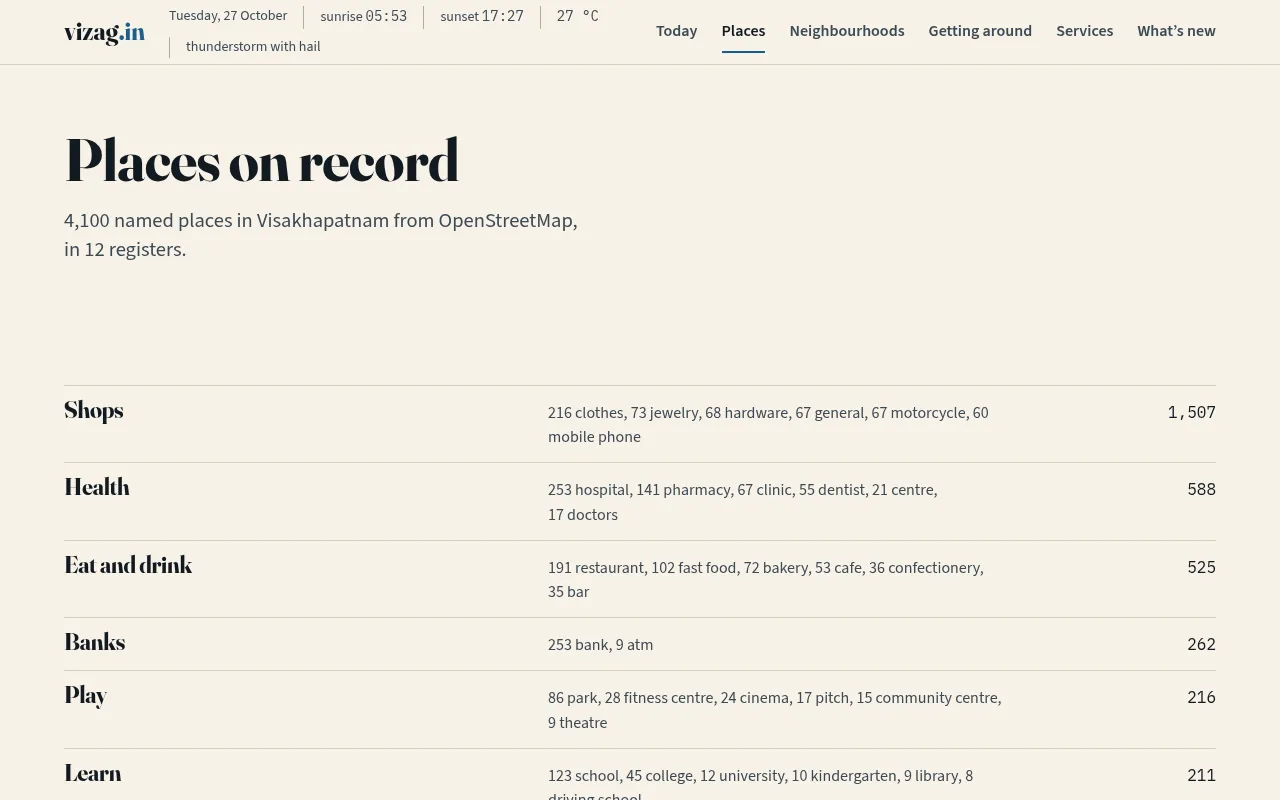Click the vizag.in site logo
1280x800 pixels.
[x=104, y=32]
